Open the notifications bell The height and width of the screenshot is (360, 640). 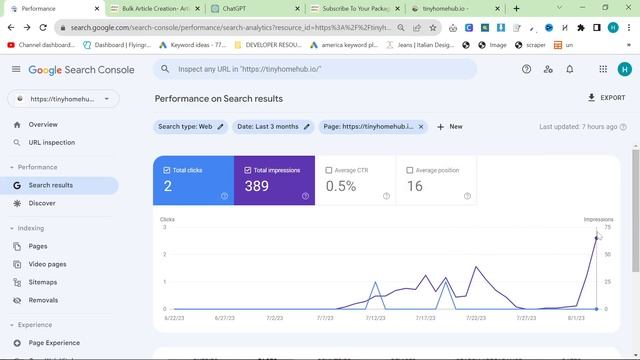(570, 69)
